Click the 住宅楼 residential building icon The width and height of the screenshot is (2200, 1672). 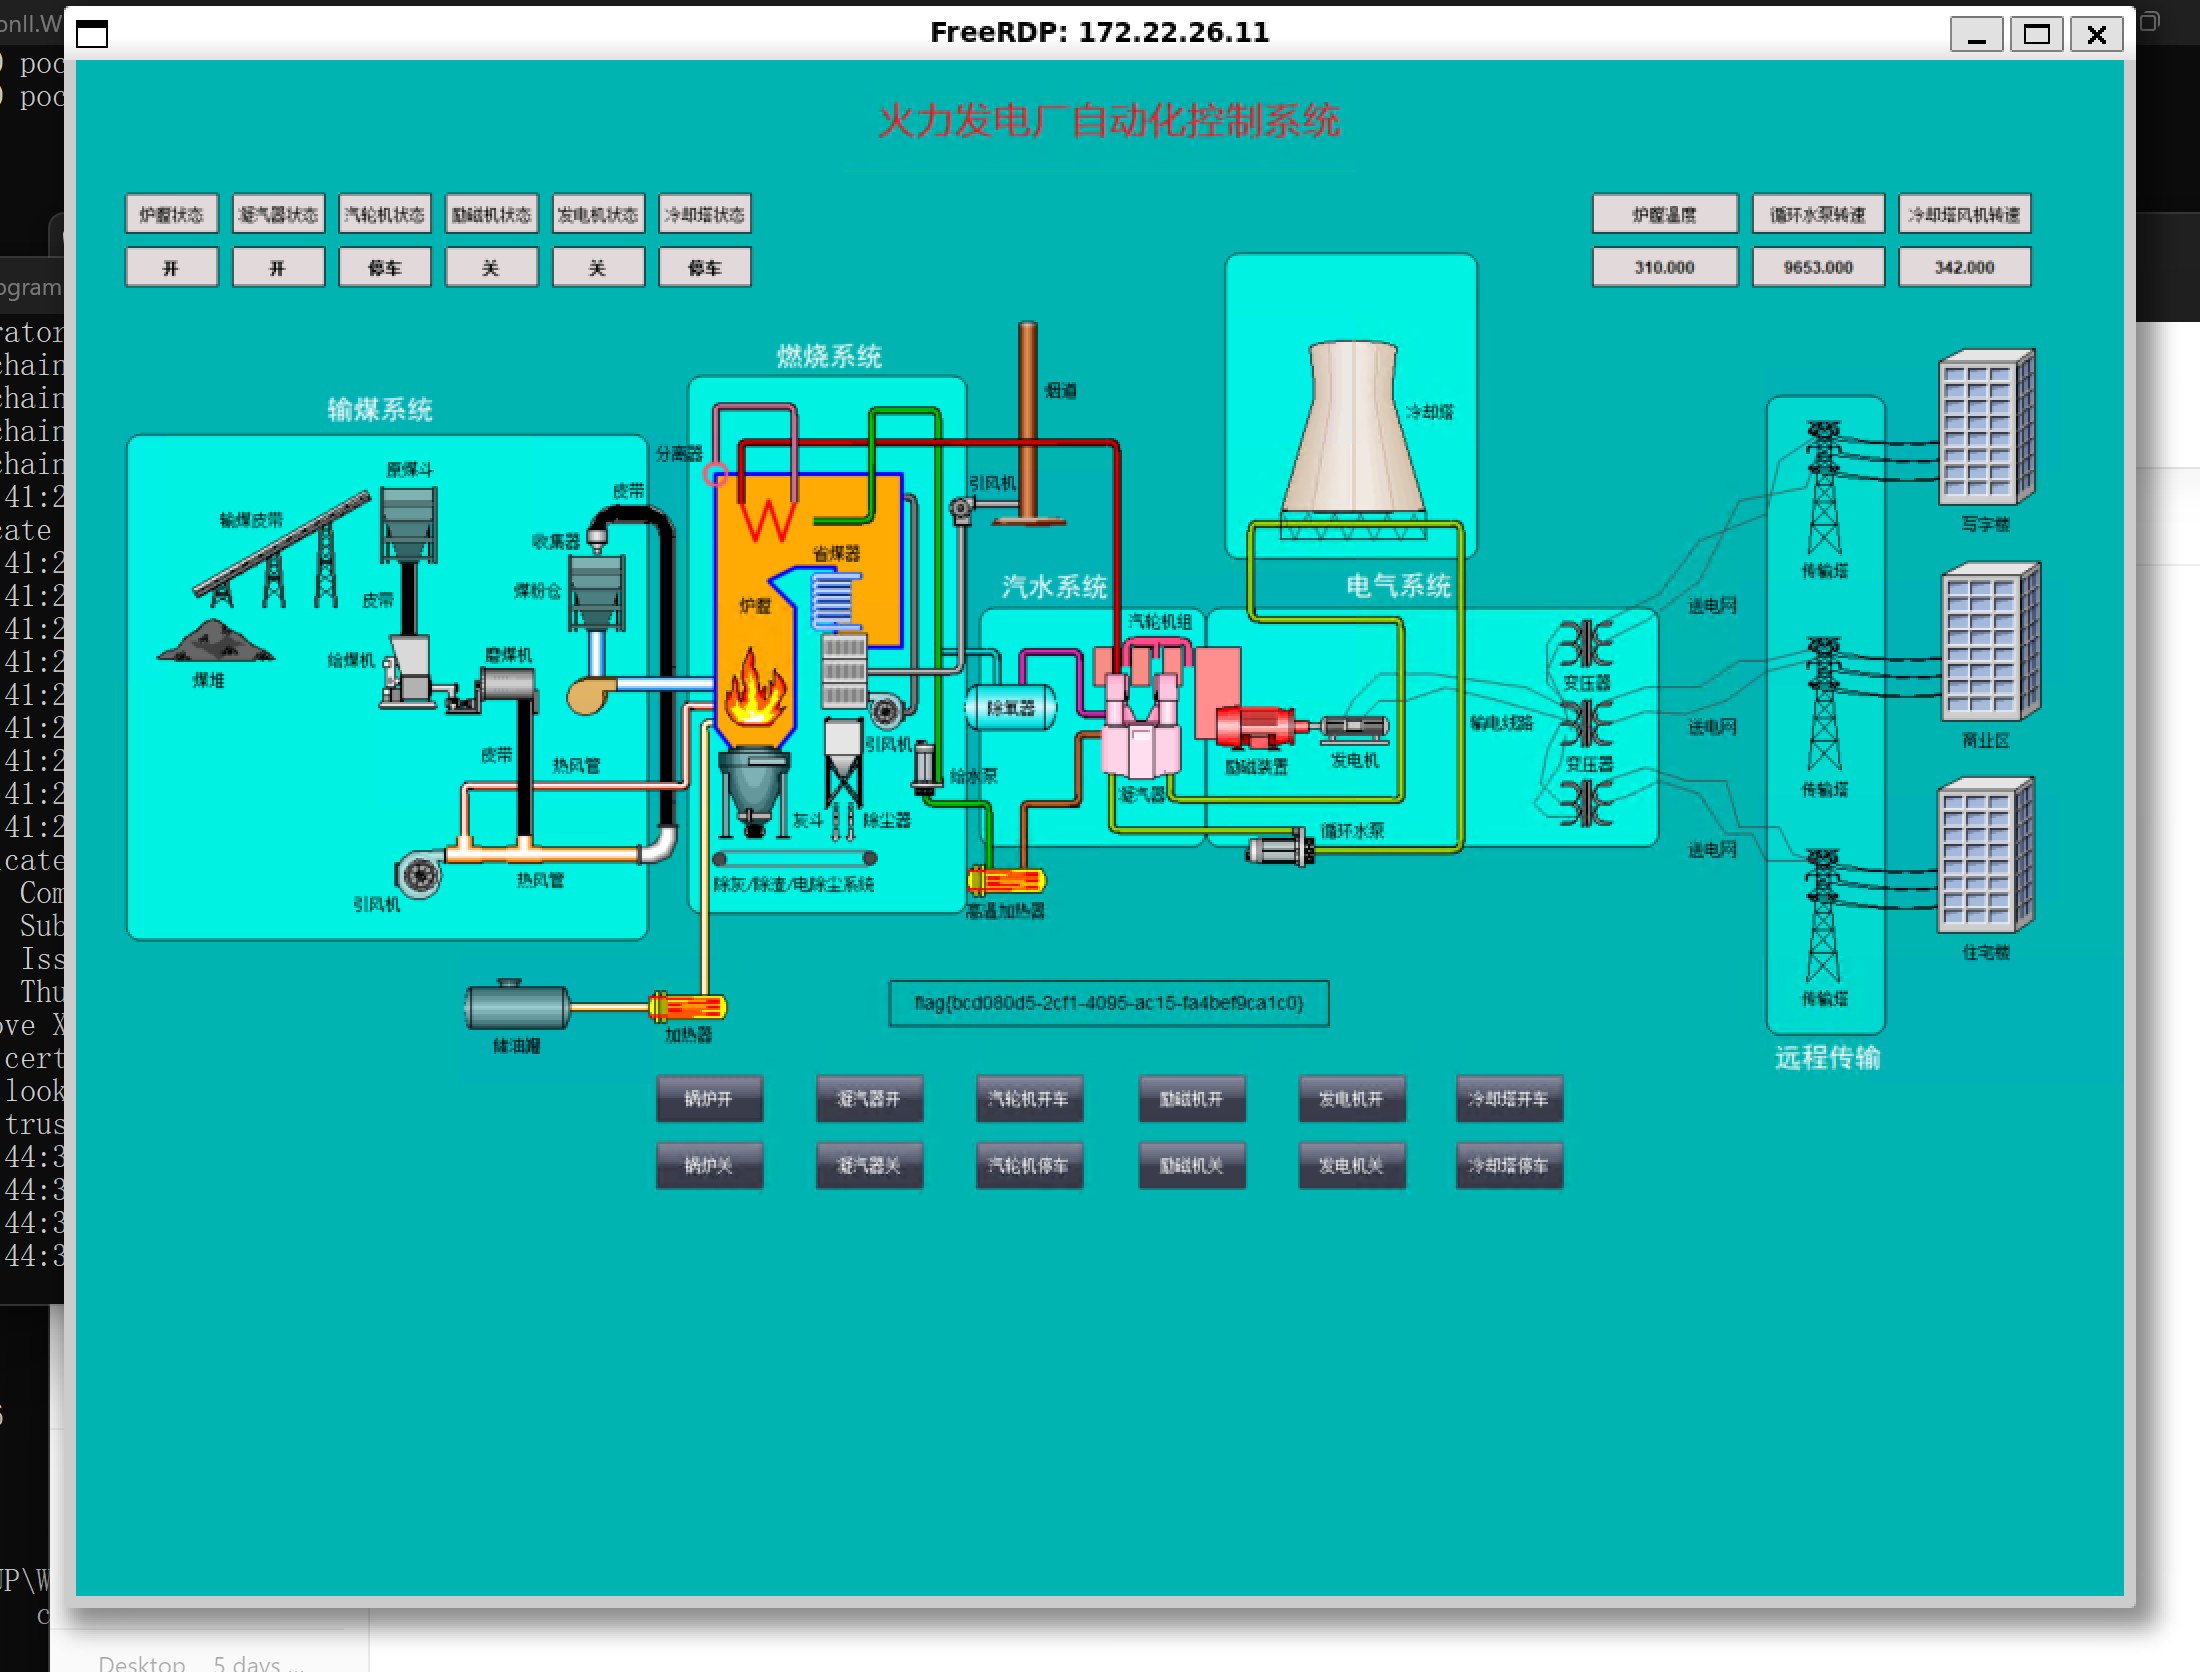[x=1984, y=856]
